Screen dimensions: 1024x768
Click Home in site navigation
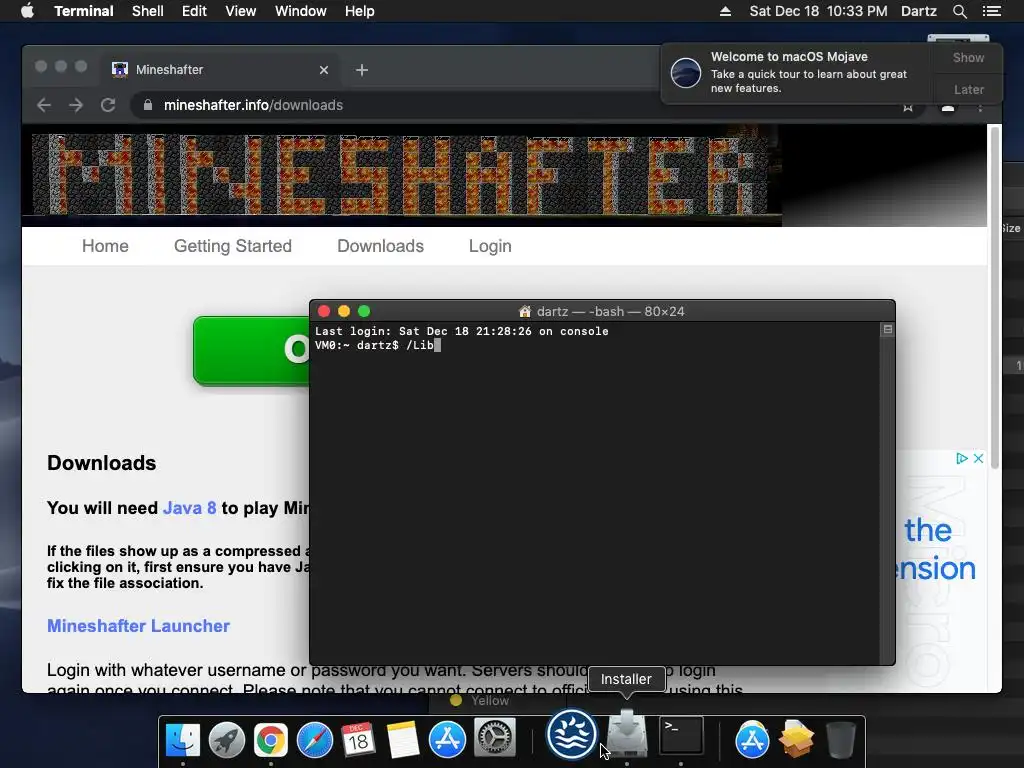tap(105, 246)
